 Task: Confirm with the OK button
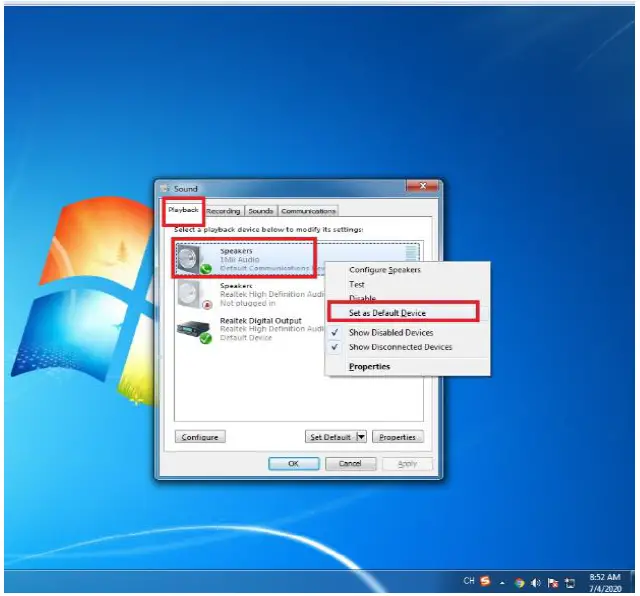pos(293,464)
